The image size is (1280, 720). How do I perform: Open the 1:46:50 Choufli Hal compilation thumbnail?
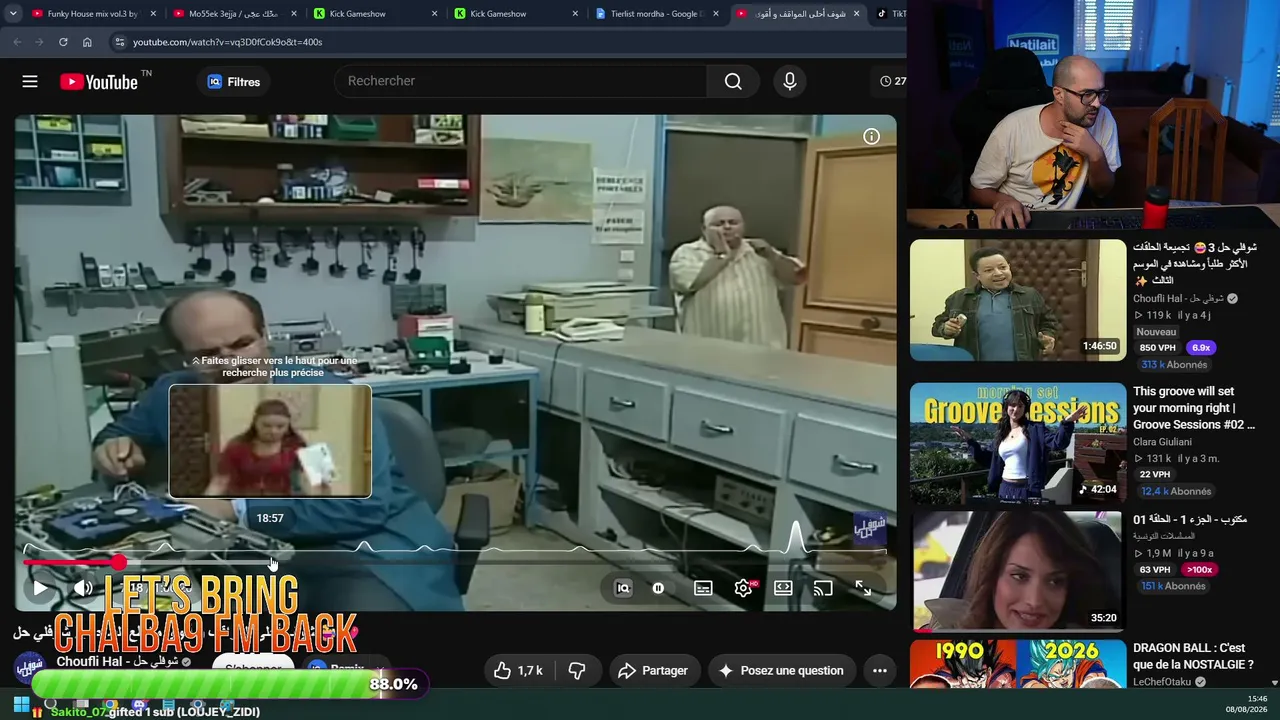click(1018, 300)
